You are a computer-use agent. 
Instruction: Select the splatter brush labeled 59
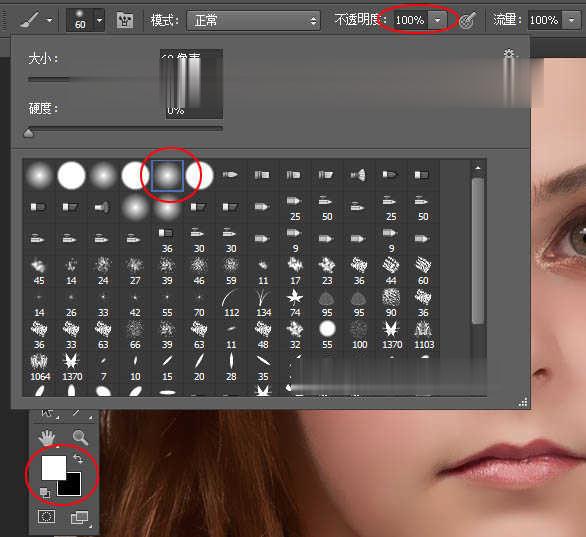231,271
